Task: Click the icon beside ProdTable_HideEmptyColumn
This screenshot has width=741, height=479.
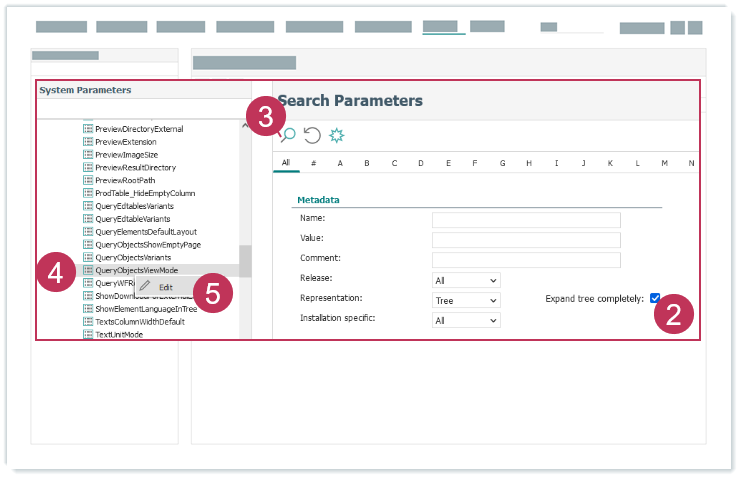Action: [87, 193]
